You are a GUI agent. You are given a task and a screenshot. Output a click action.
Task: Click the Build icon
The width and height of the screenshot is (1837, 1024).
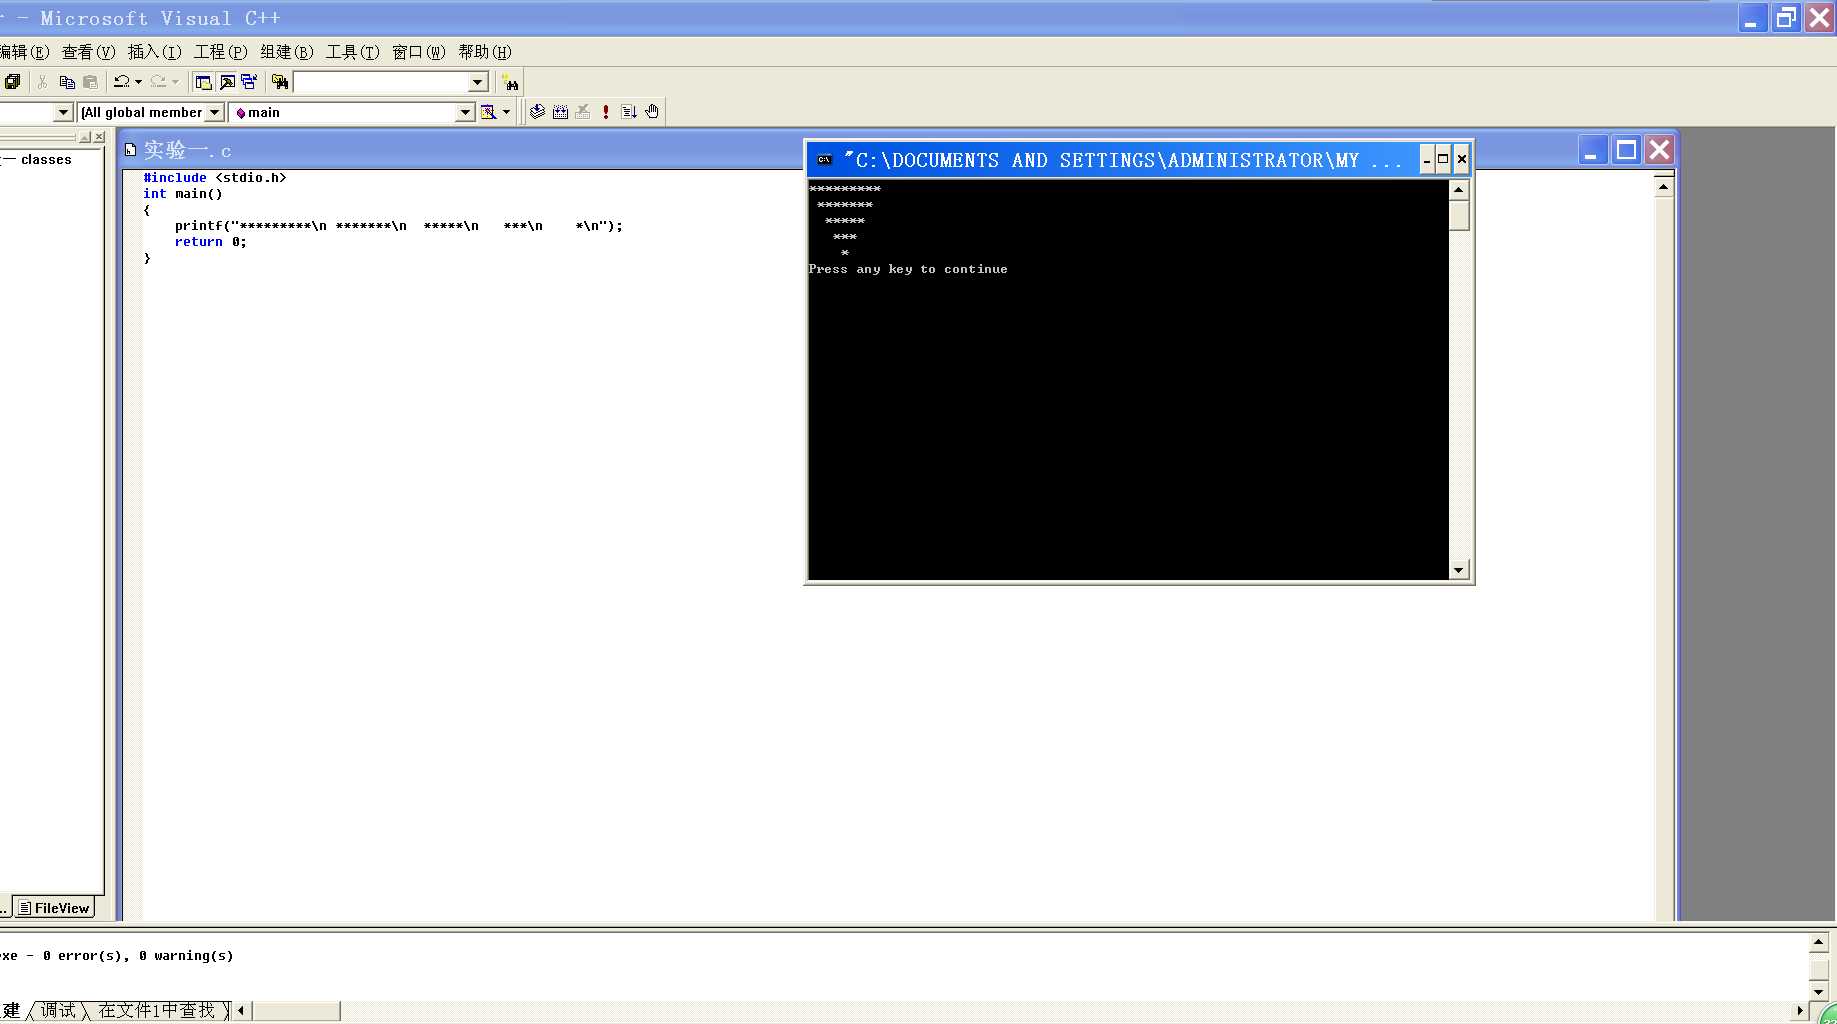coord(560,112)
